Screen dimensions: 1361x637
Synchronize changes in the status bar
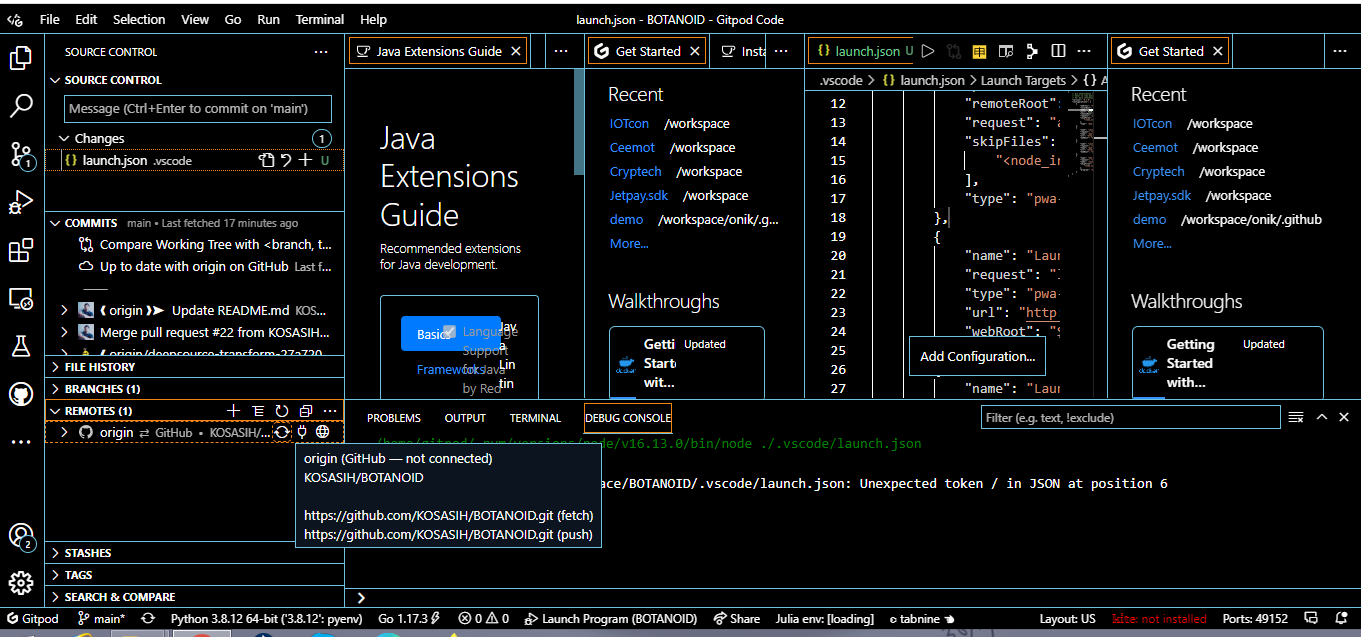(x=148, y=619)
